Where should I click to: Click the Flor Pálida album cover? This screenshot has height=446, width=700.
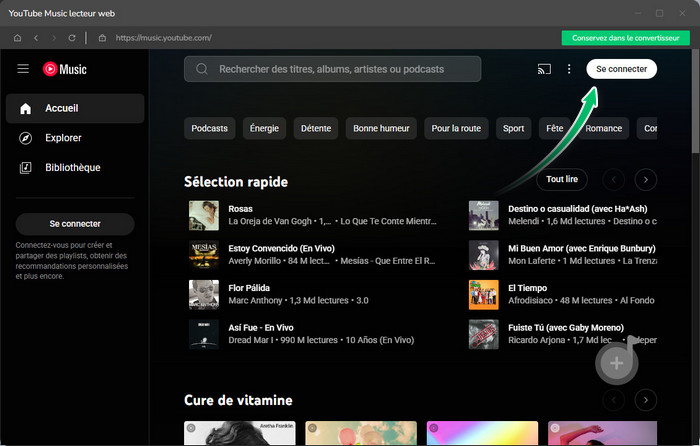coord(204,295)
